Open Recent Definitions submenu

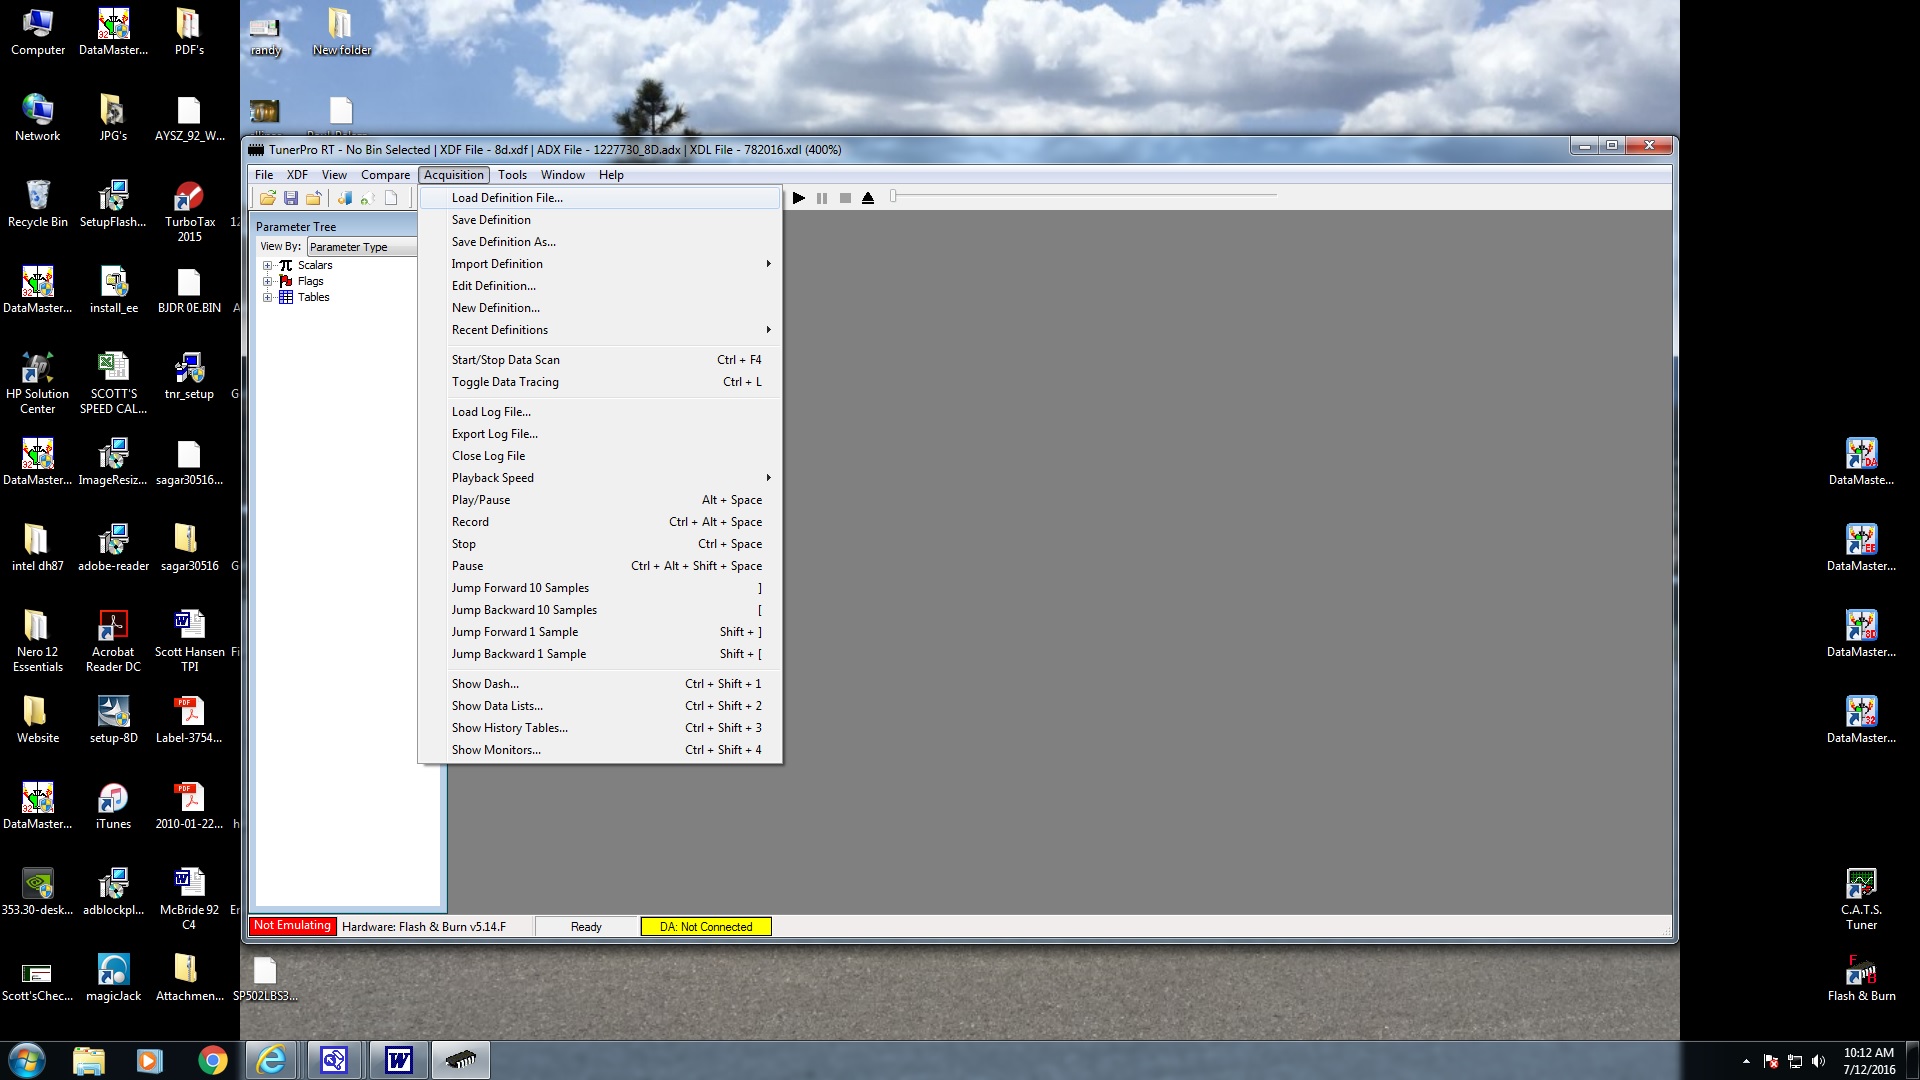click(600, 330)
